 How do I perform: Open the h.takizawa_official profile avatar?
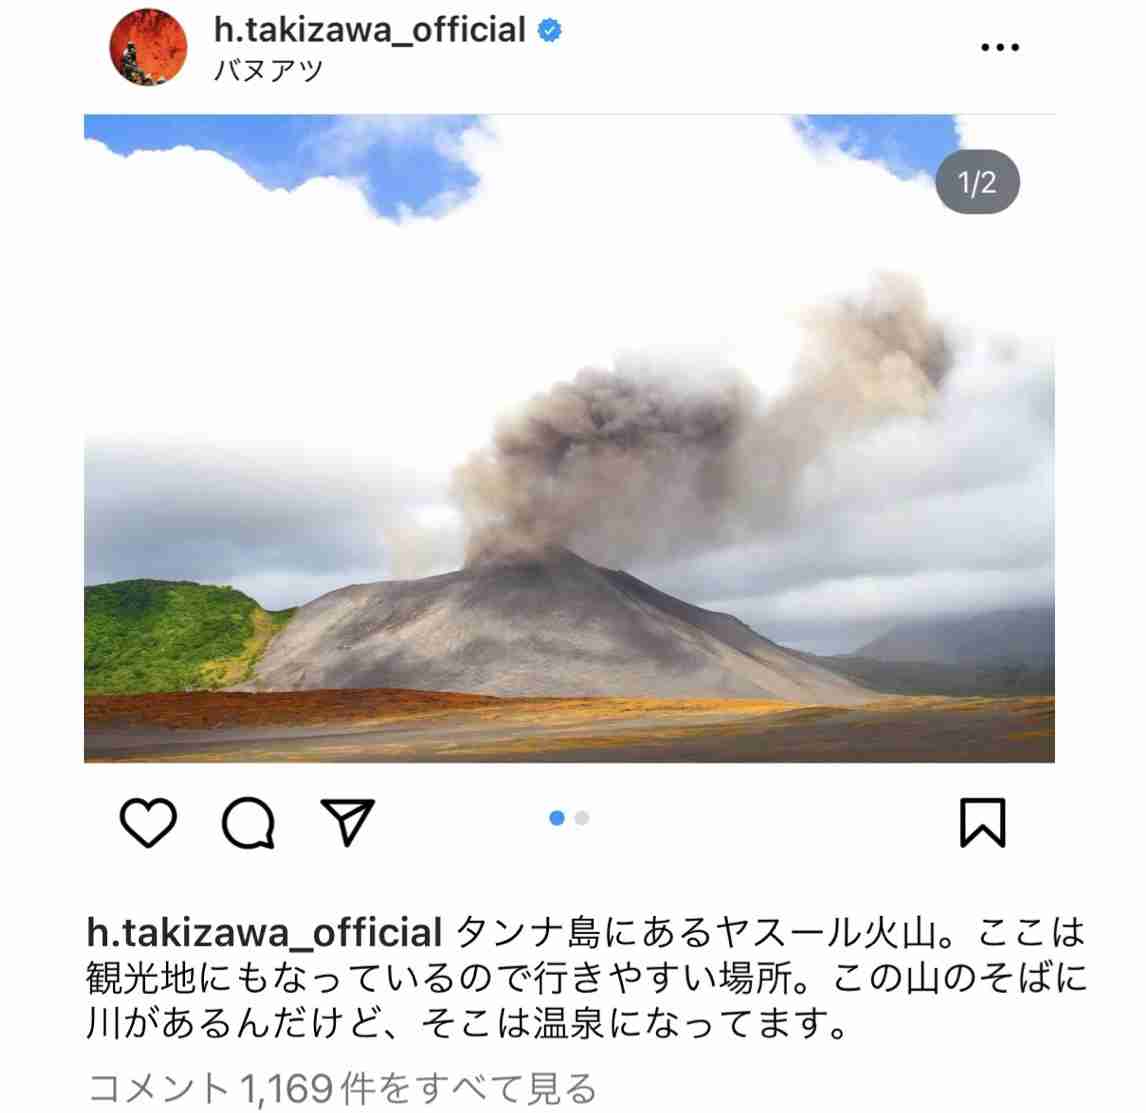(x=148, y=47)
